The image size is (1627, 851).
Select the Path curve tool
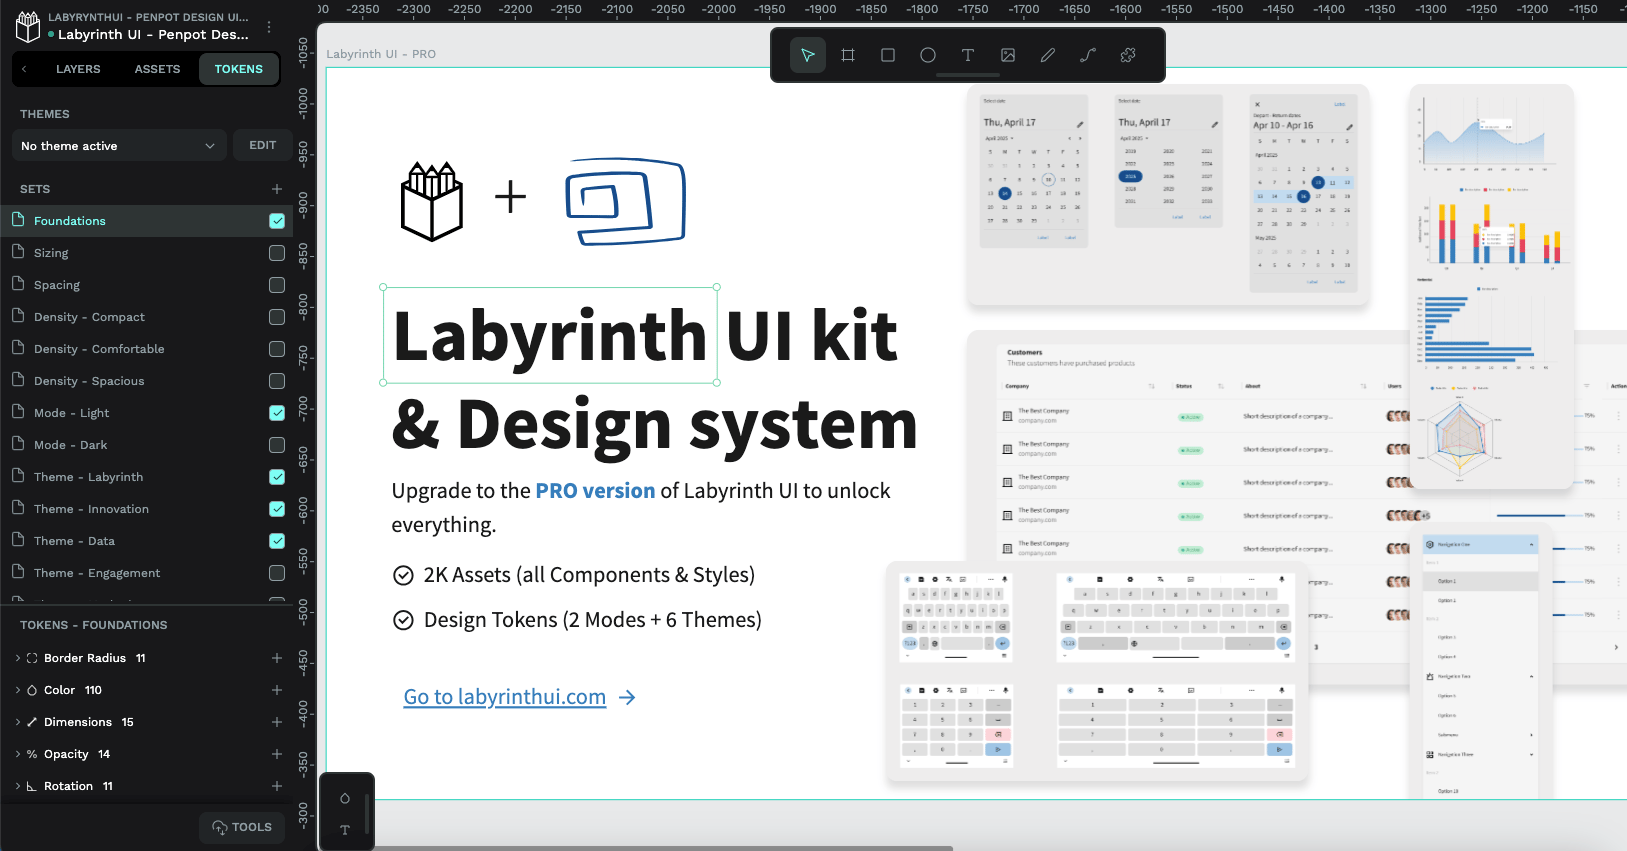1088,55
